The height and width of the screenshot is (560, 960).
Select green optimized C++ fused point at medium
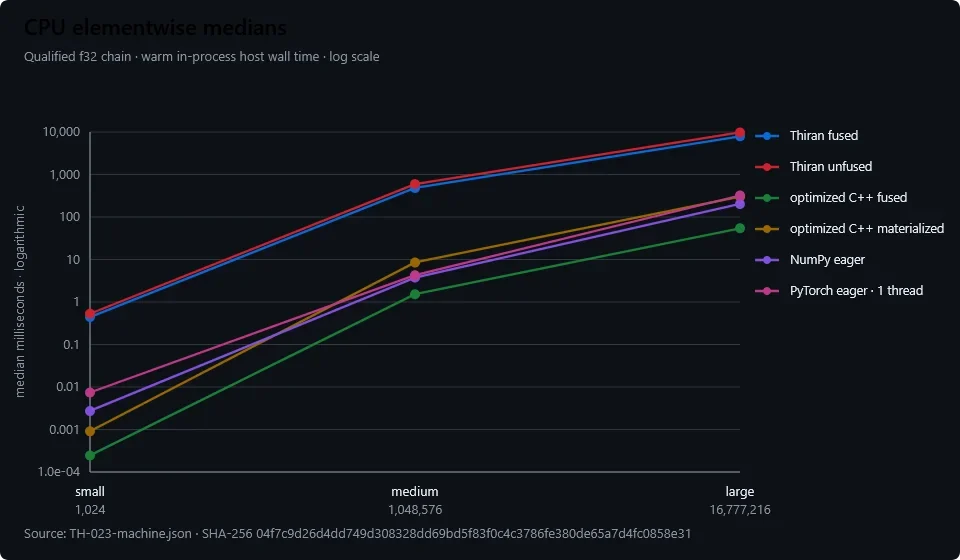pyautogui.click(x=415, y=294)
